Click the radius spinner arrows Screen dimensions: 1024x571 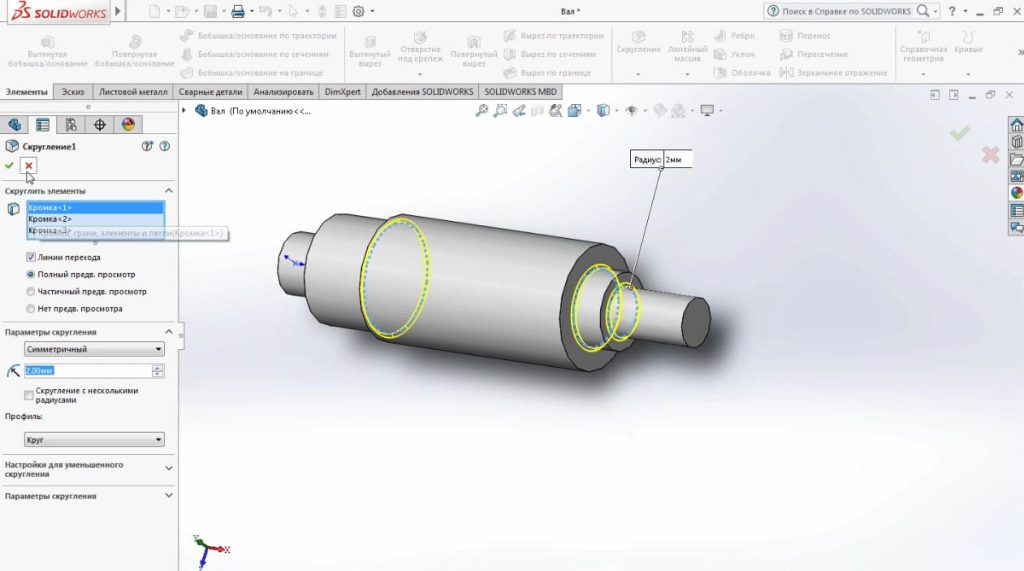pyautogui.click(x=157, y=370)
